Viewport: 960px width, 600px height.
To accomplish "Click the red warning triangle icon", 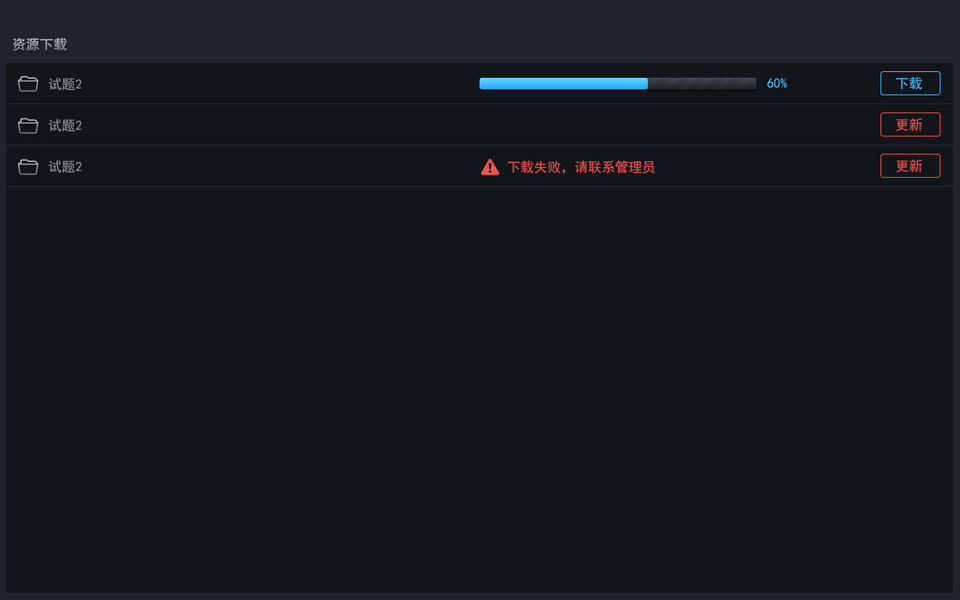I will click(x=490, y=167).
